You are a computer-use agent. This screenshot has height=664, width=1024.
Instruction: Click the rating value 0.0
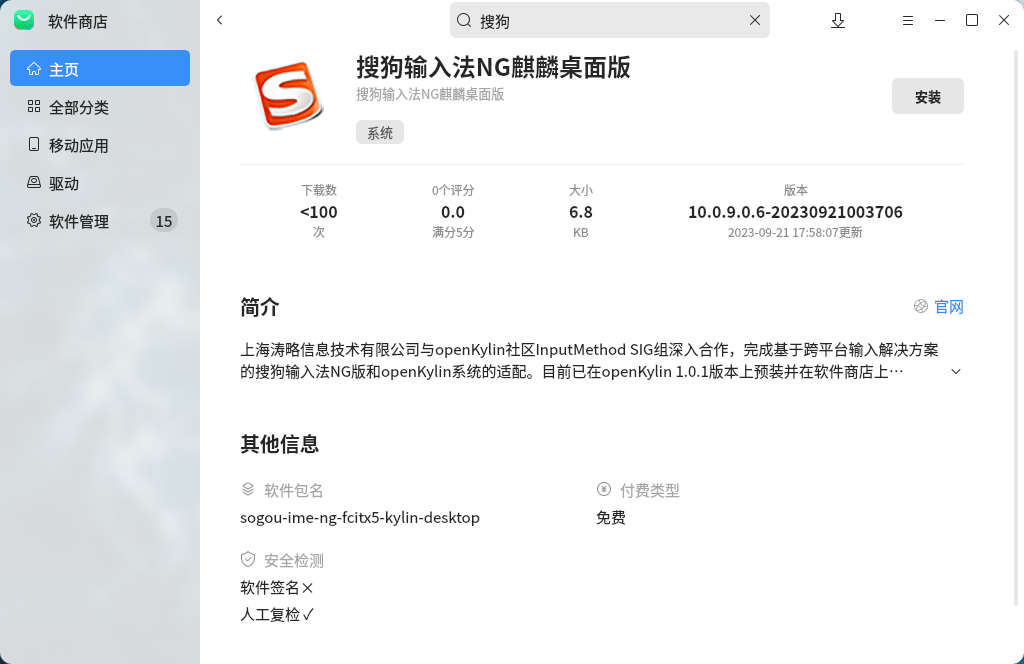coord(453,212)
